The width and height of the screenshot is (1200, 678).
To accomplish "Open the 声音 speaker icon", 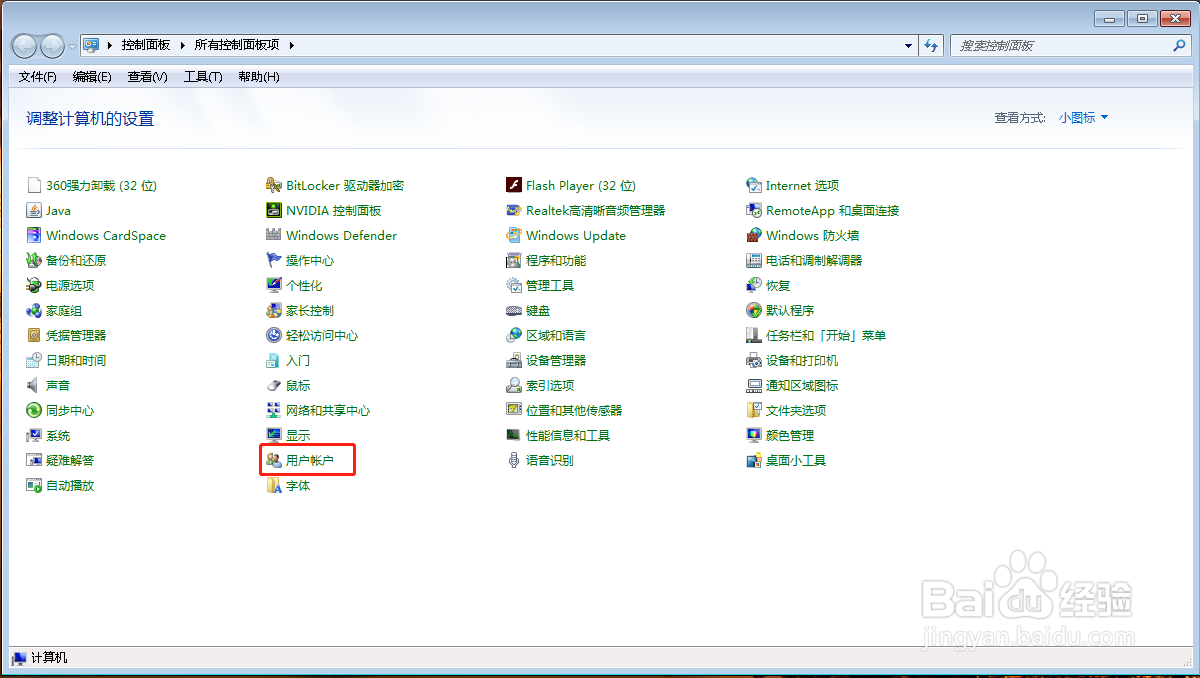I will [x=34, y=385].
